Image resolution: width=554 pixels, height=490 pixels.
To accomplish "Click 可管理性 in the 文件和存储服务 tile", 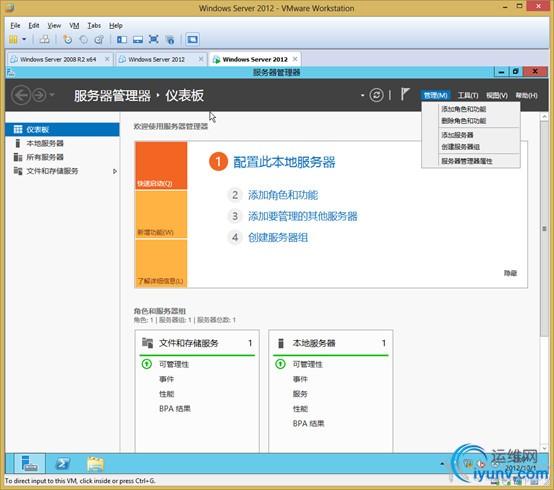I will click(174, 364).
